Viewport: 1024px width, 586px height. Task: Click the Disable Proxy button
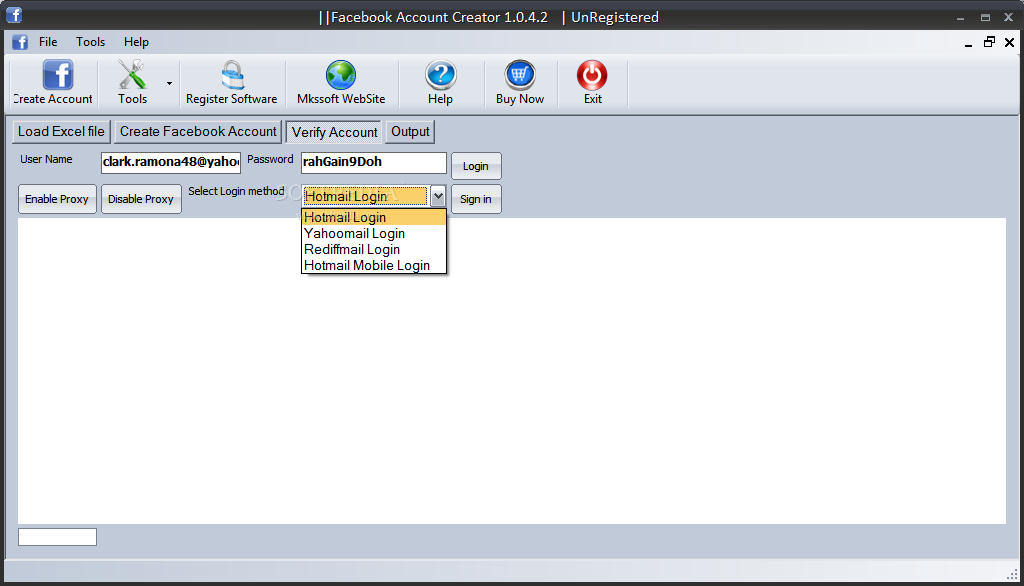pyautogui.click(x=141, y=199)
